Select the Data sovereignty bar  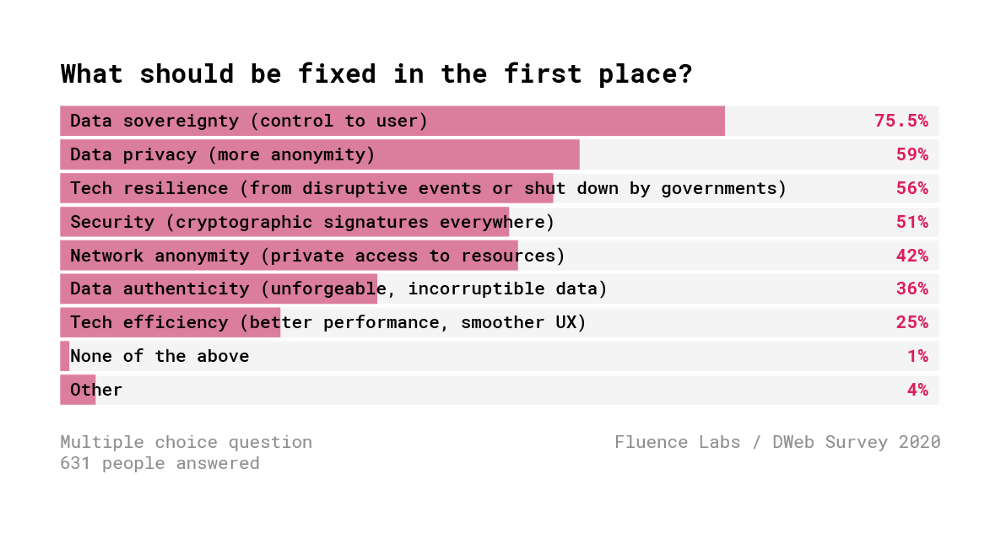(392, 121)
